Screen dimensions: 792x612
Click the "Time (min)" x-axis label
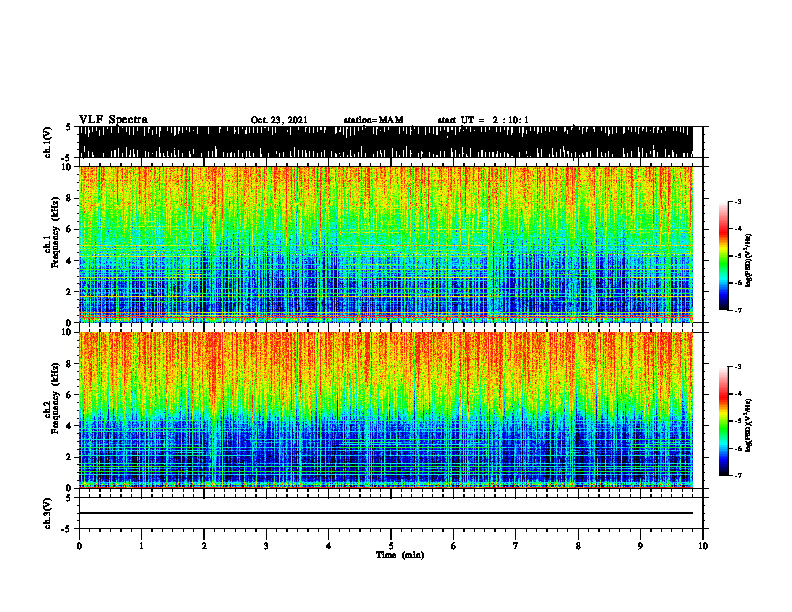(x=400, y=555)
